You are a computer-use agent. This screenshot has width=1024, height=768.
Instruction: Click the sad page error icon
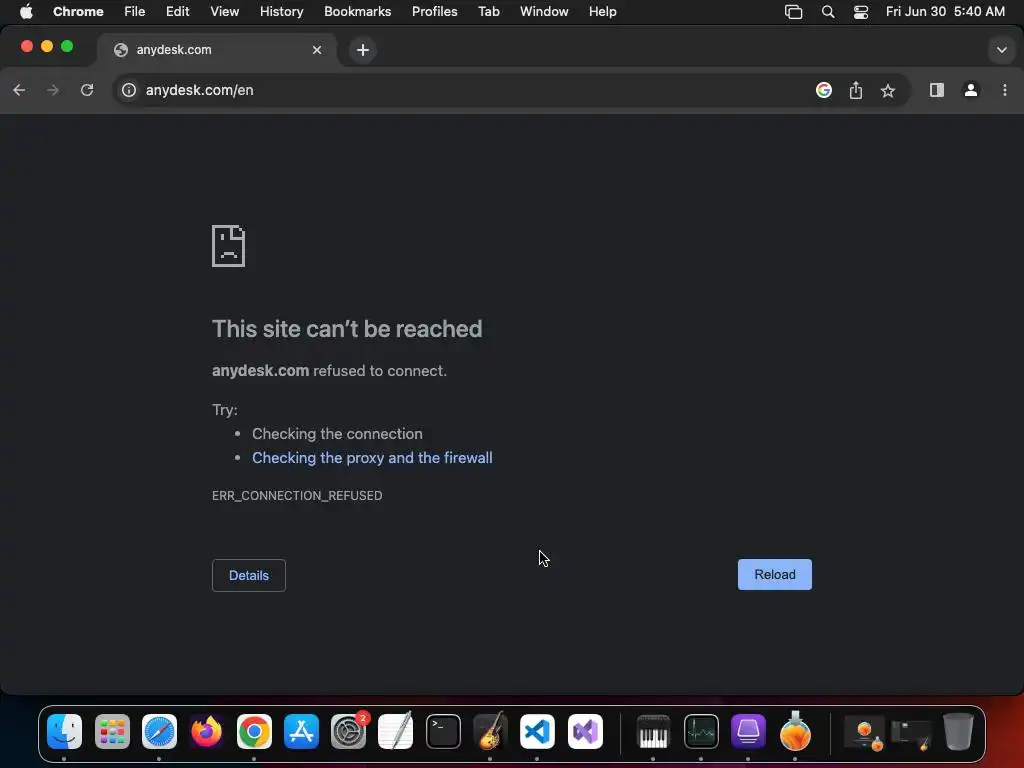point(229,246)
